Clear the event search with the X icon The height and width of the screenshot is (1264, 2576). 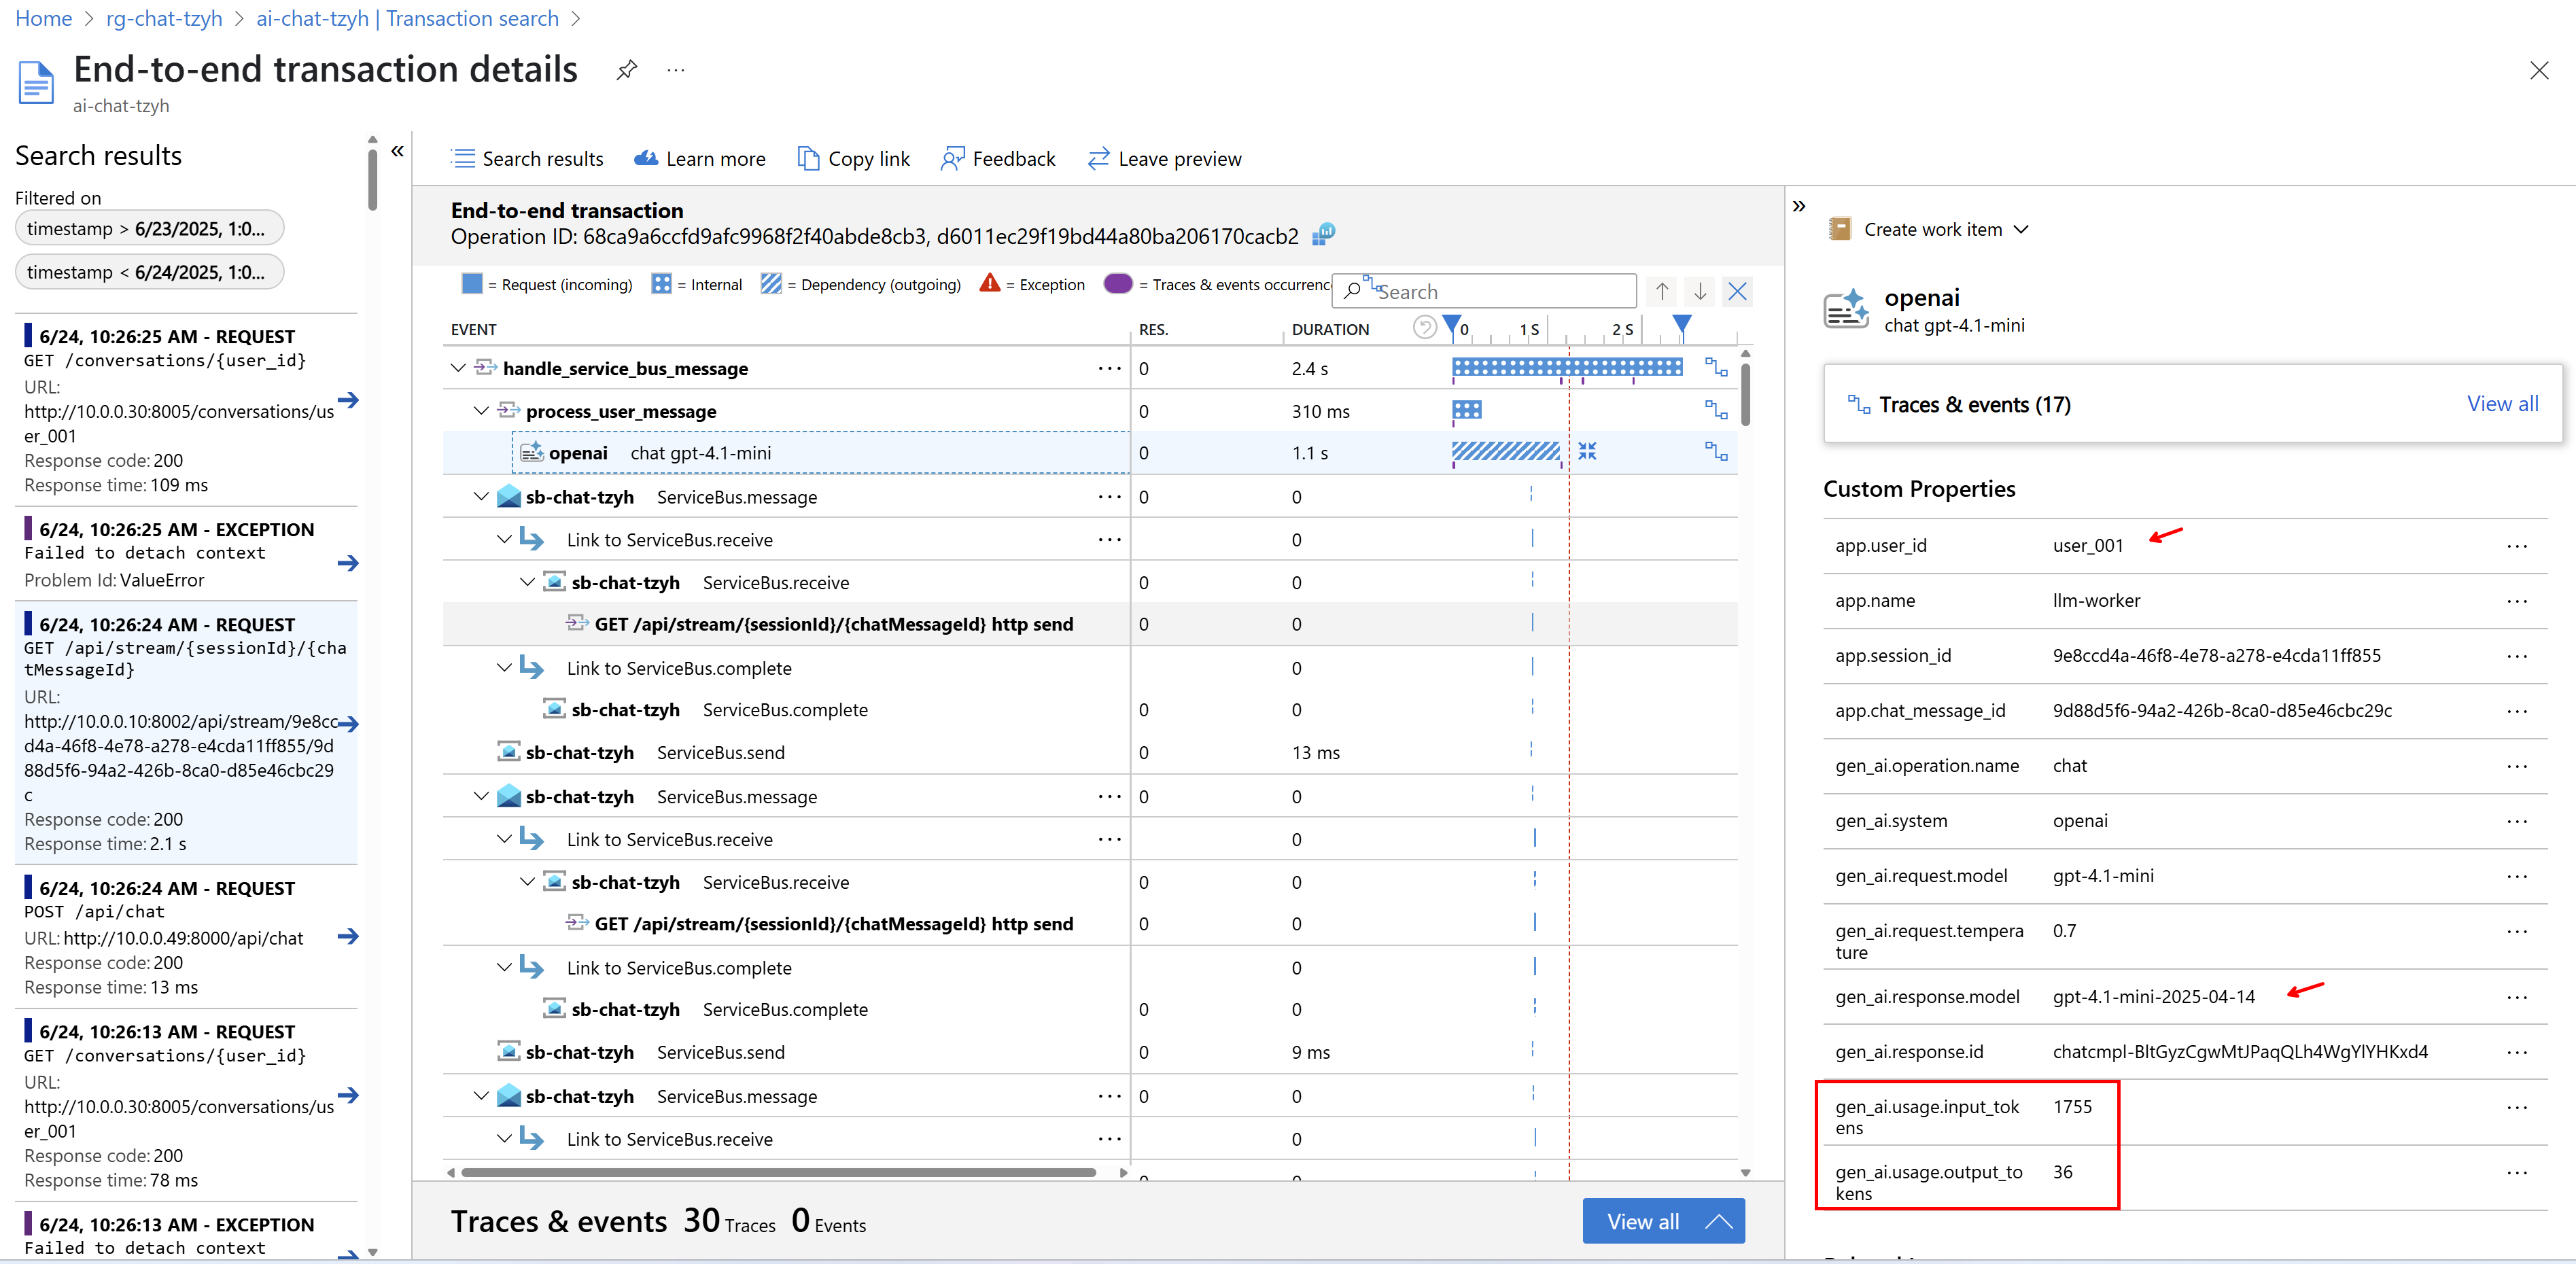click(x=1738, y=291)
